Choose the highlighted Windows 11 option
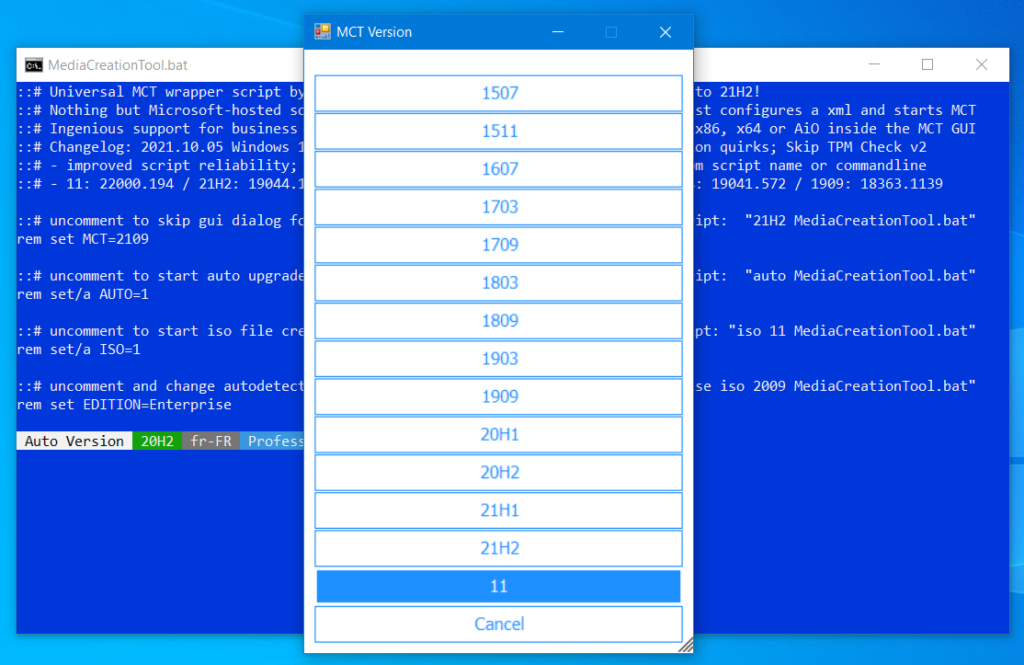The height and width of the screenshot is (665, 1024). pyautogui.click(x=498, y=586)
